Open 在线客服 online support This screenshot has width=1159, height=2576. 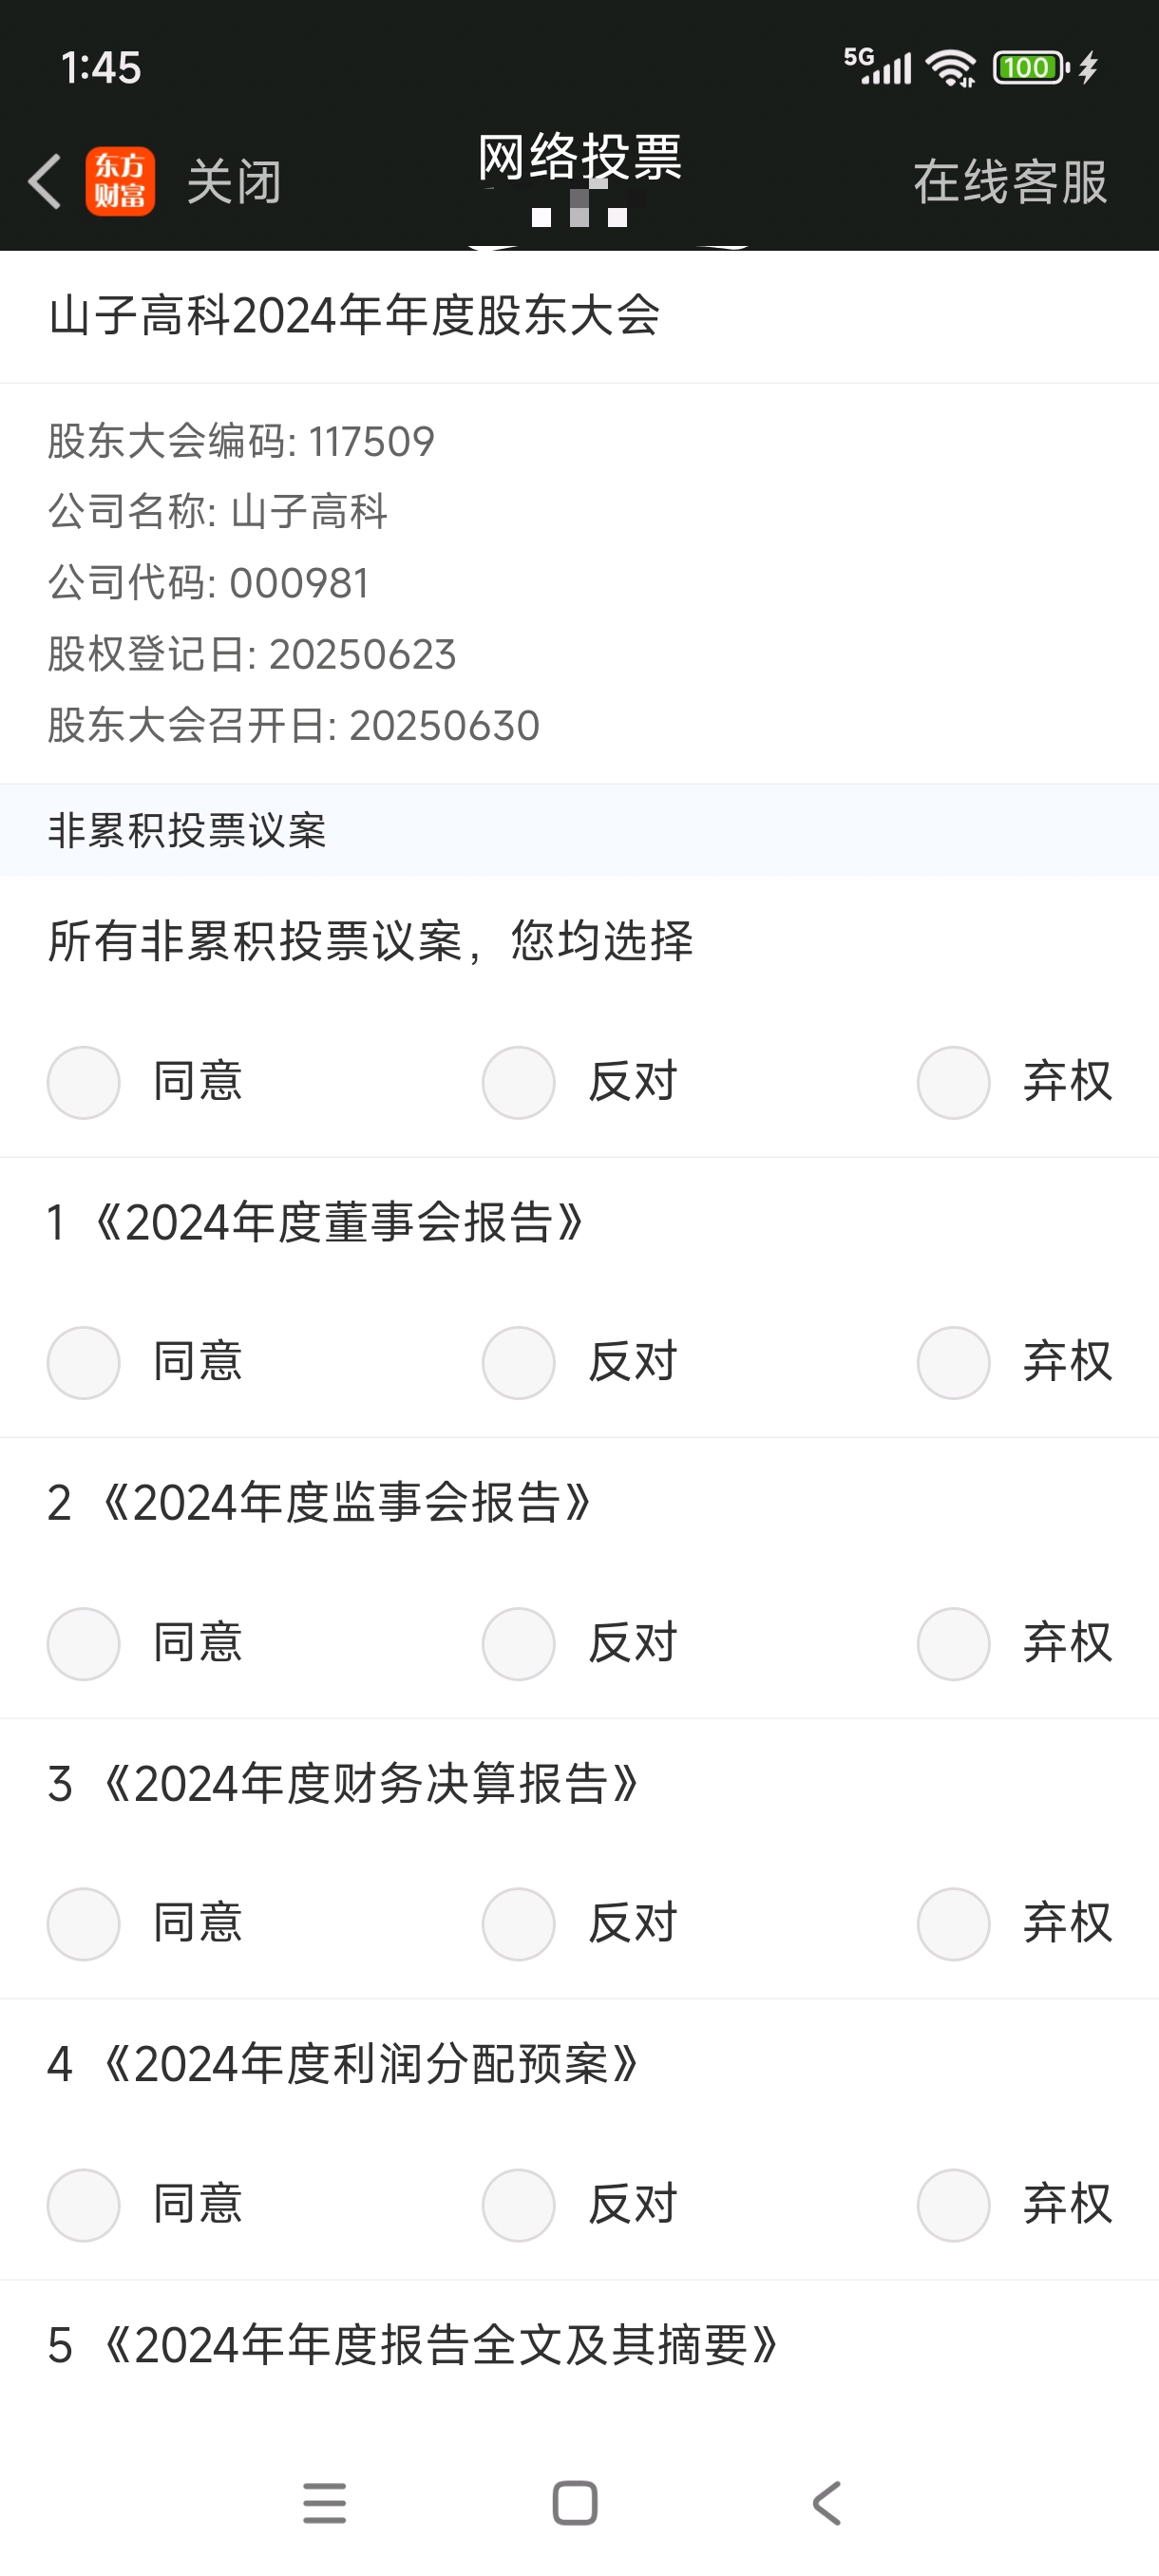tap(1010, 182)
